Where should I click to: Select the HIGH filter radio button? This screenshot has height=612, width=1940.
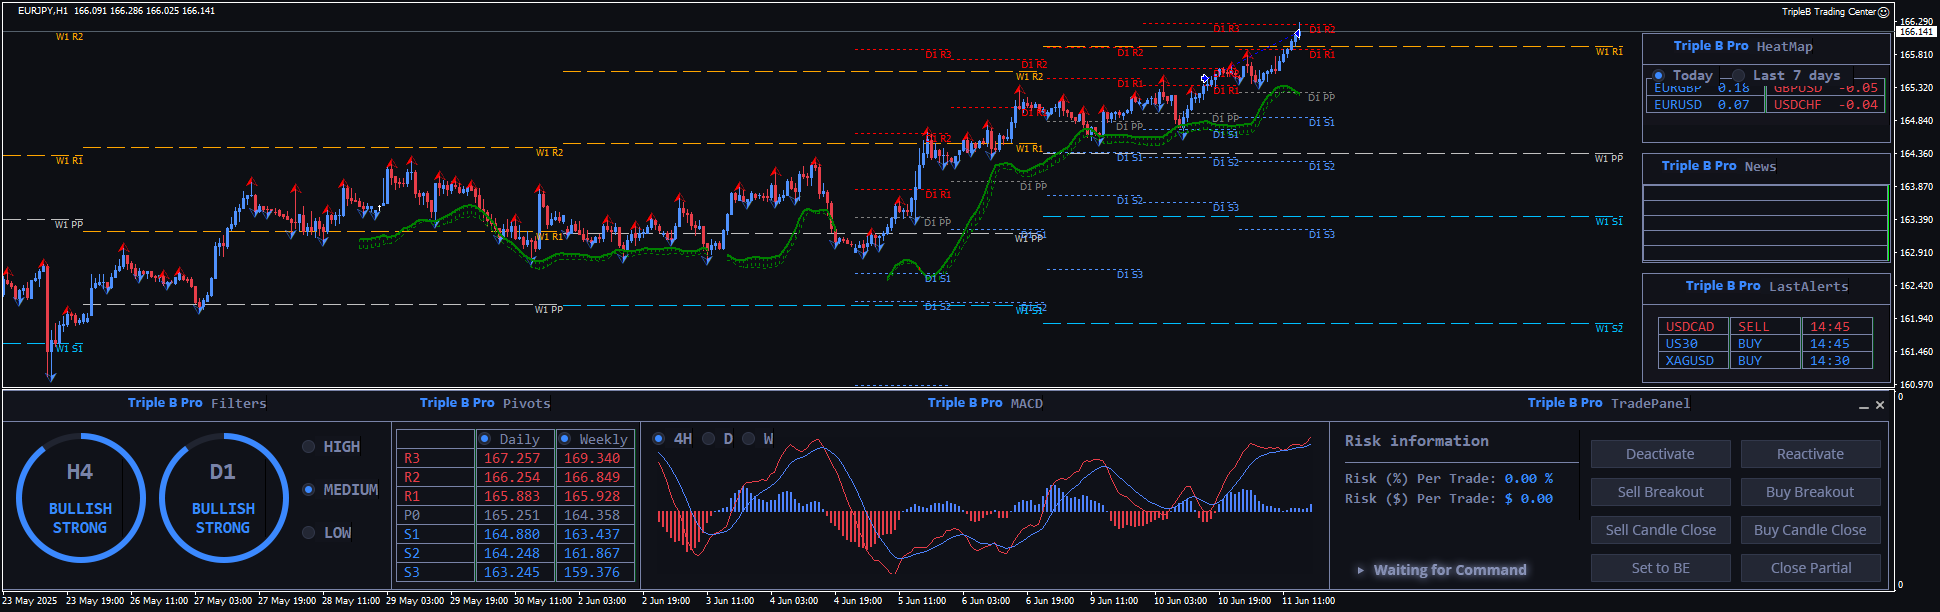309,447
